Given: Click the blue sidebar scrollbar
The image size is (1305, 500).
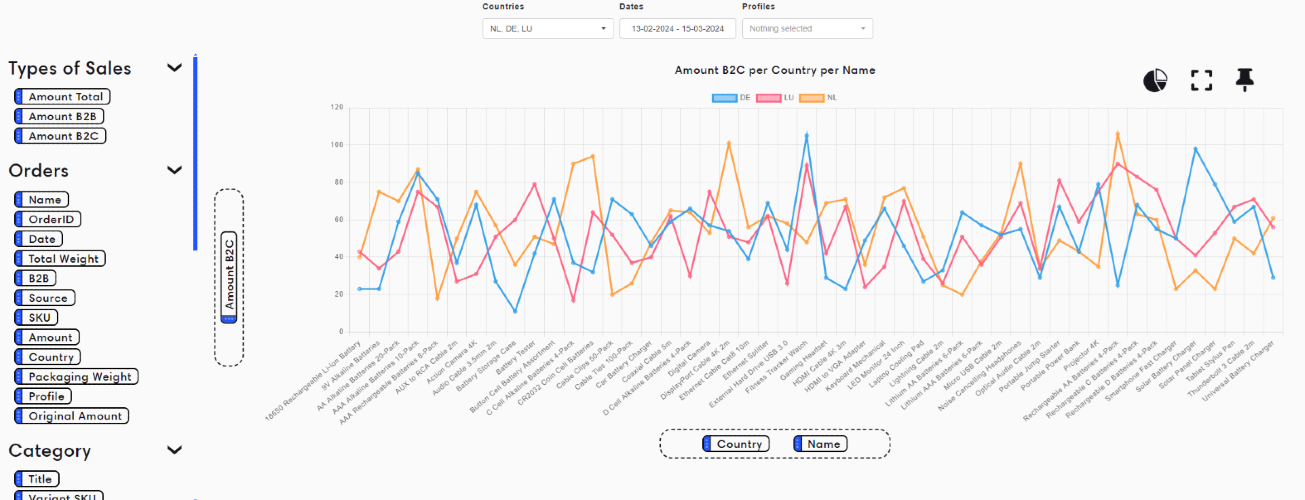Looking at the screenshot, I should [x=195, y=153].
